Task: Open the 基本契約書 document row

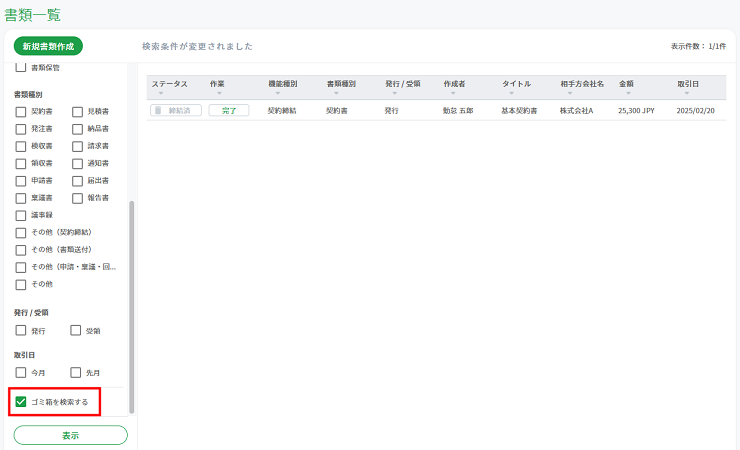Action: point(519,111)
